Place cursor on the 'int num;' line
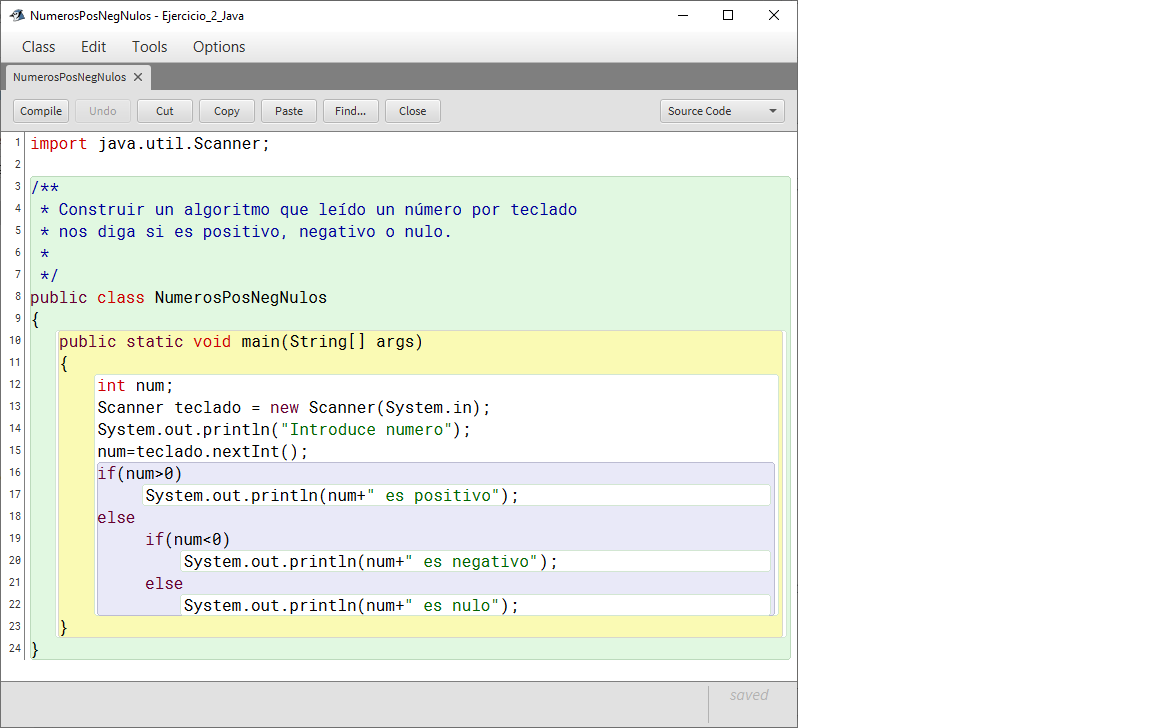 (x=136, y=386)
